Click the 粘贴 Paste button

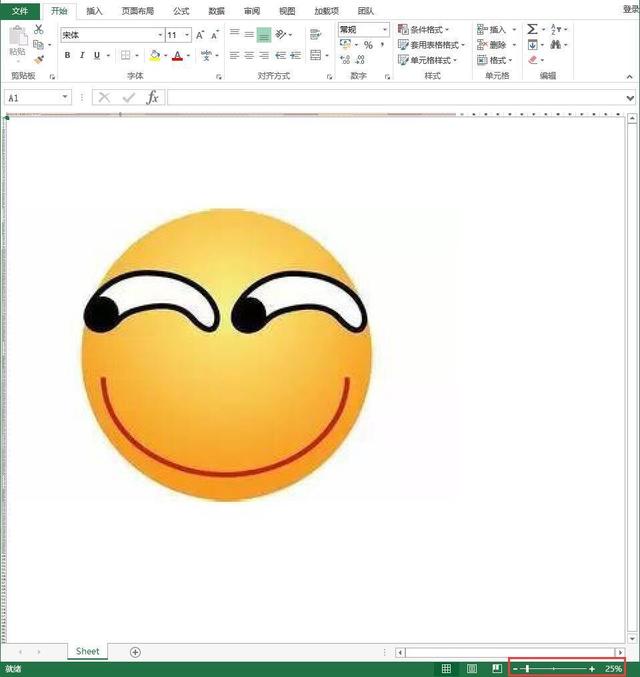[x=18, y=41]
